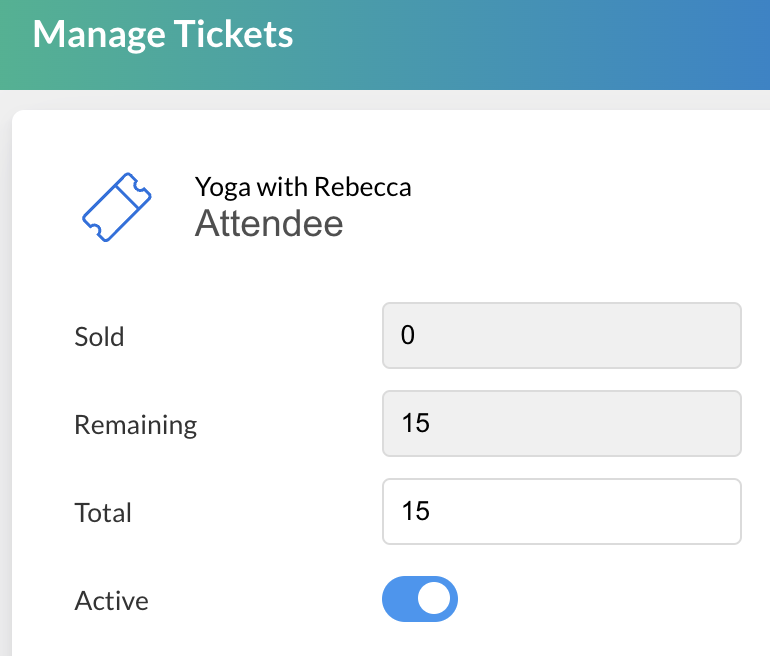Click the Sold label
Screen dimensions: 770x656
[99, 337]
